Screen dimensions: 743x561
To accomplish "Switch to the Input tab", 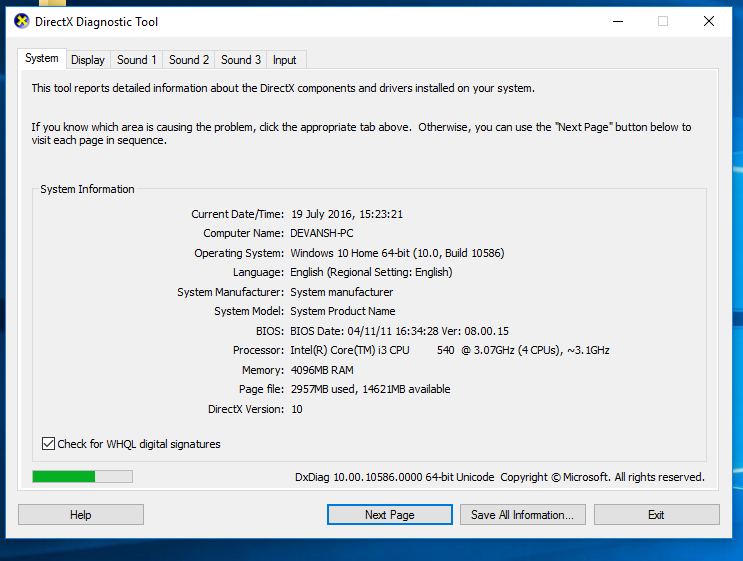I will click(x=285, y=60).
